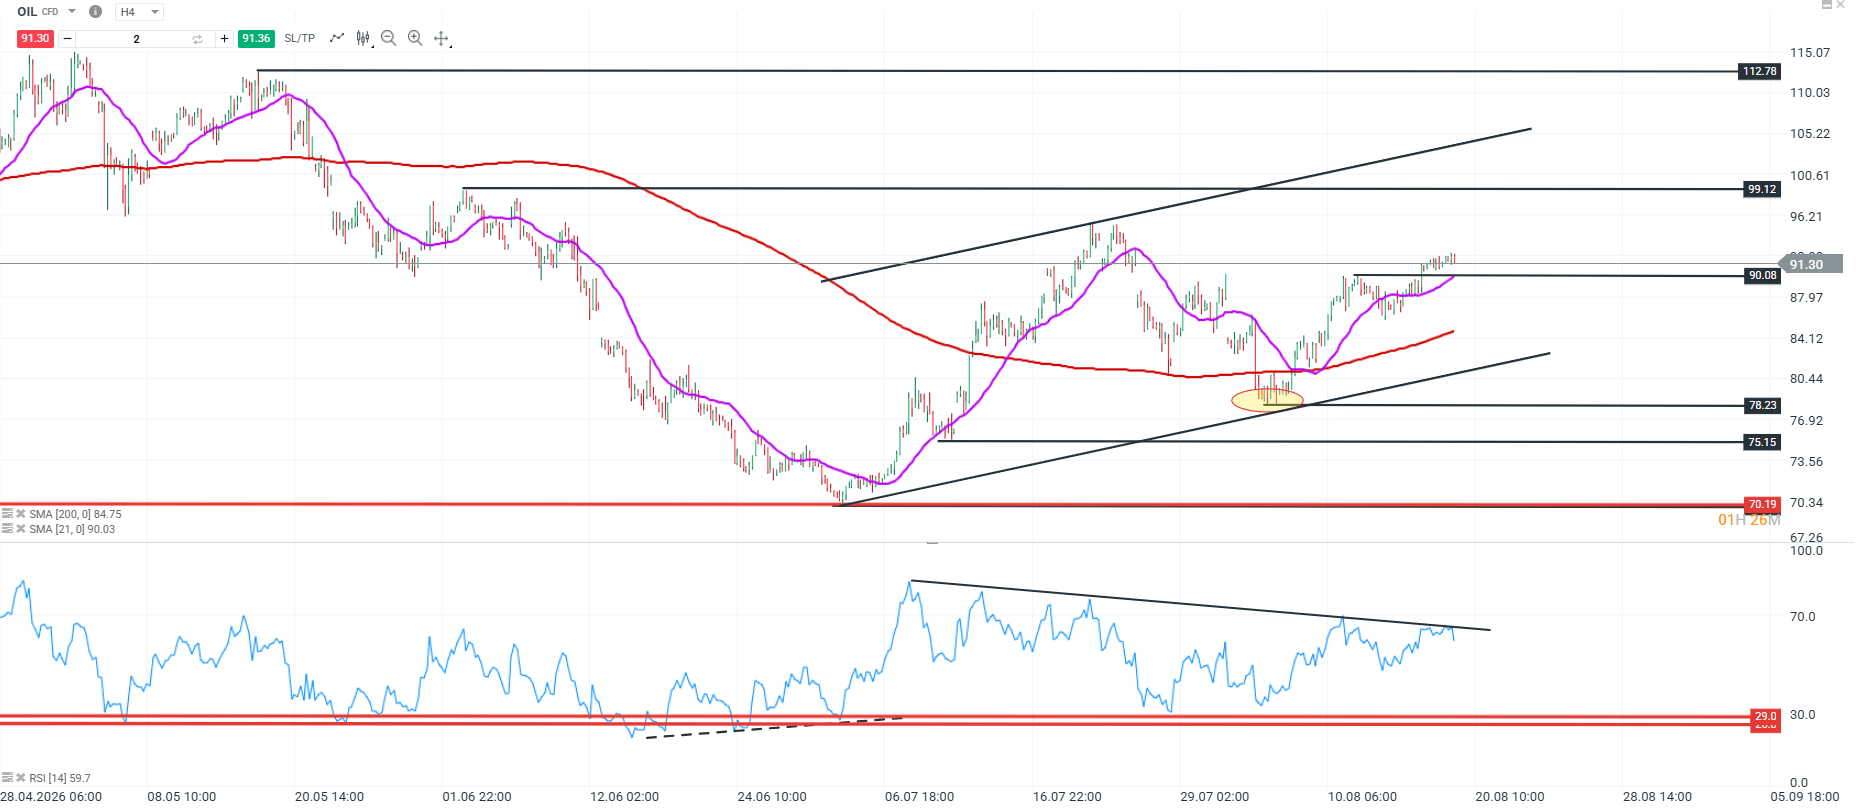The height and width of the screenshot is (811, 1856).
Task: Zoom in the chart
Action: point(415,38)
